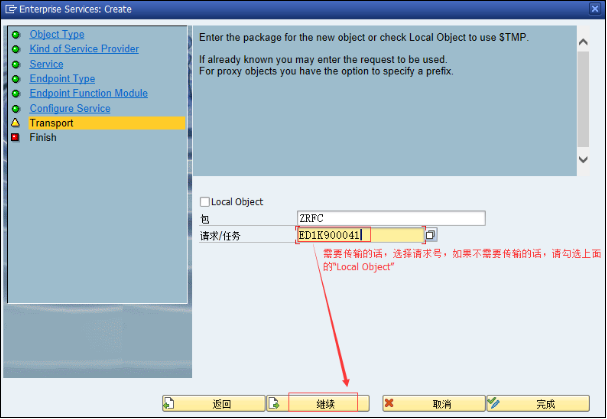The image size is (607, 419).
Task: Click green status icon beside Endpoint Type
Action: [16, 79]
